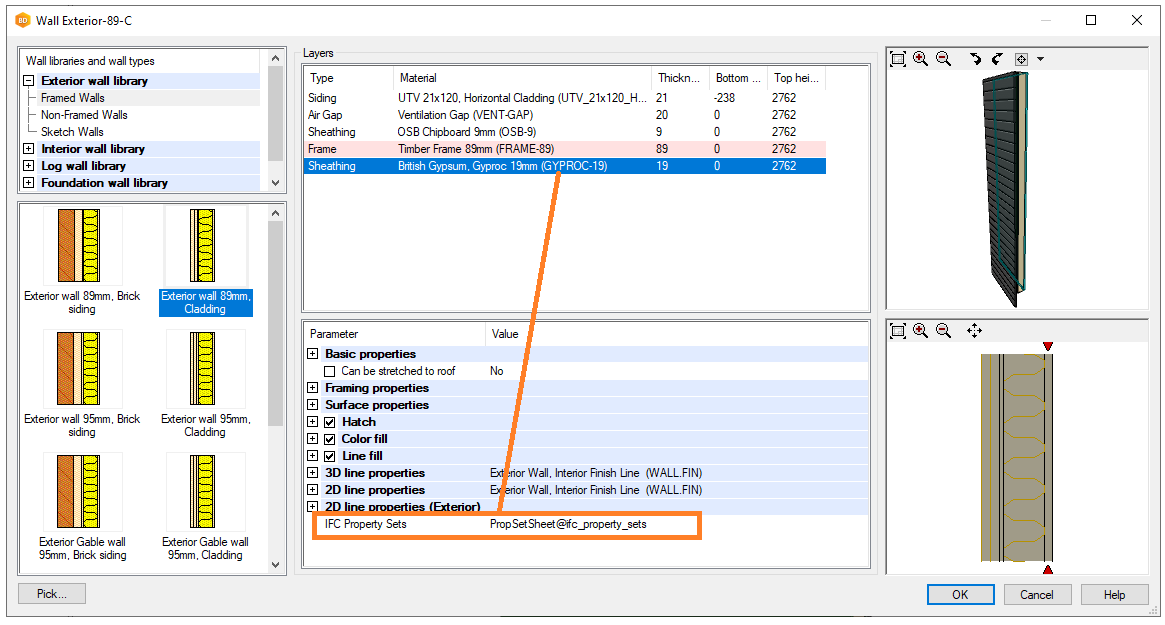Click zoom in icon in 3D preview

[x=920, y=59]
